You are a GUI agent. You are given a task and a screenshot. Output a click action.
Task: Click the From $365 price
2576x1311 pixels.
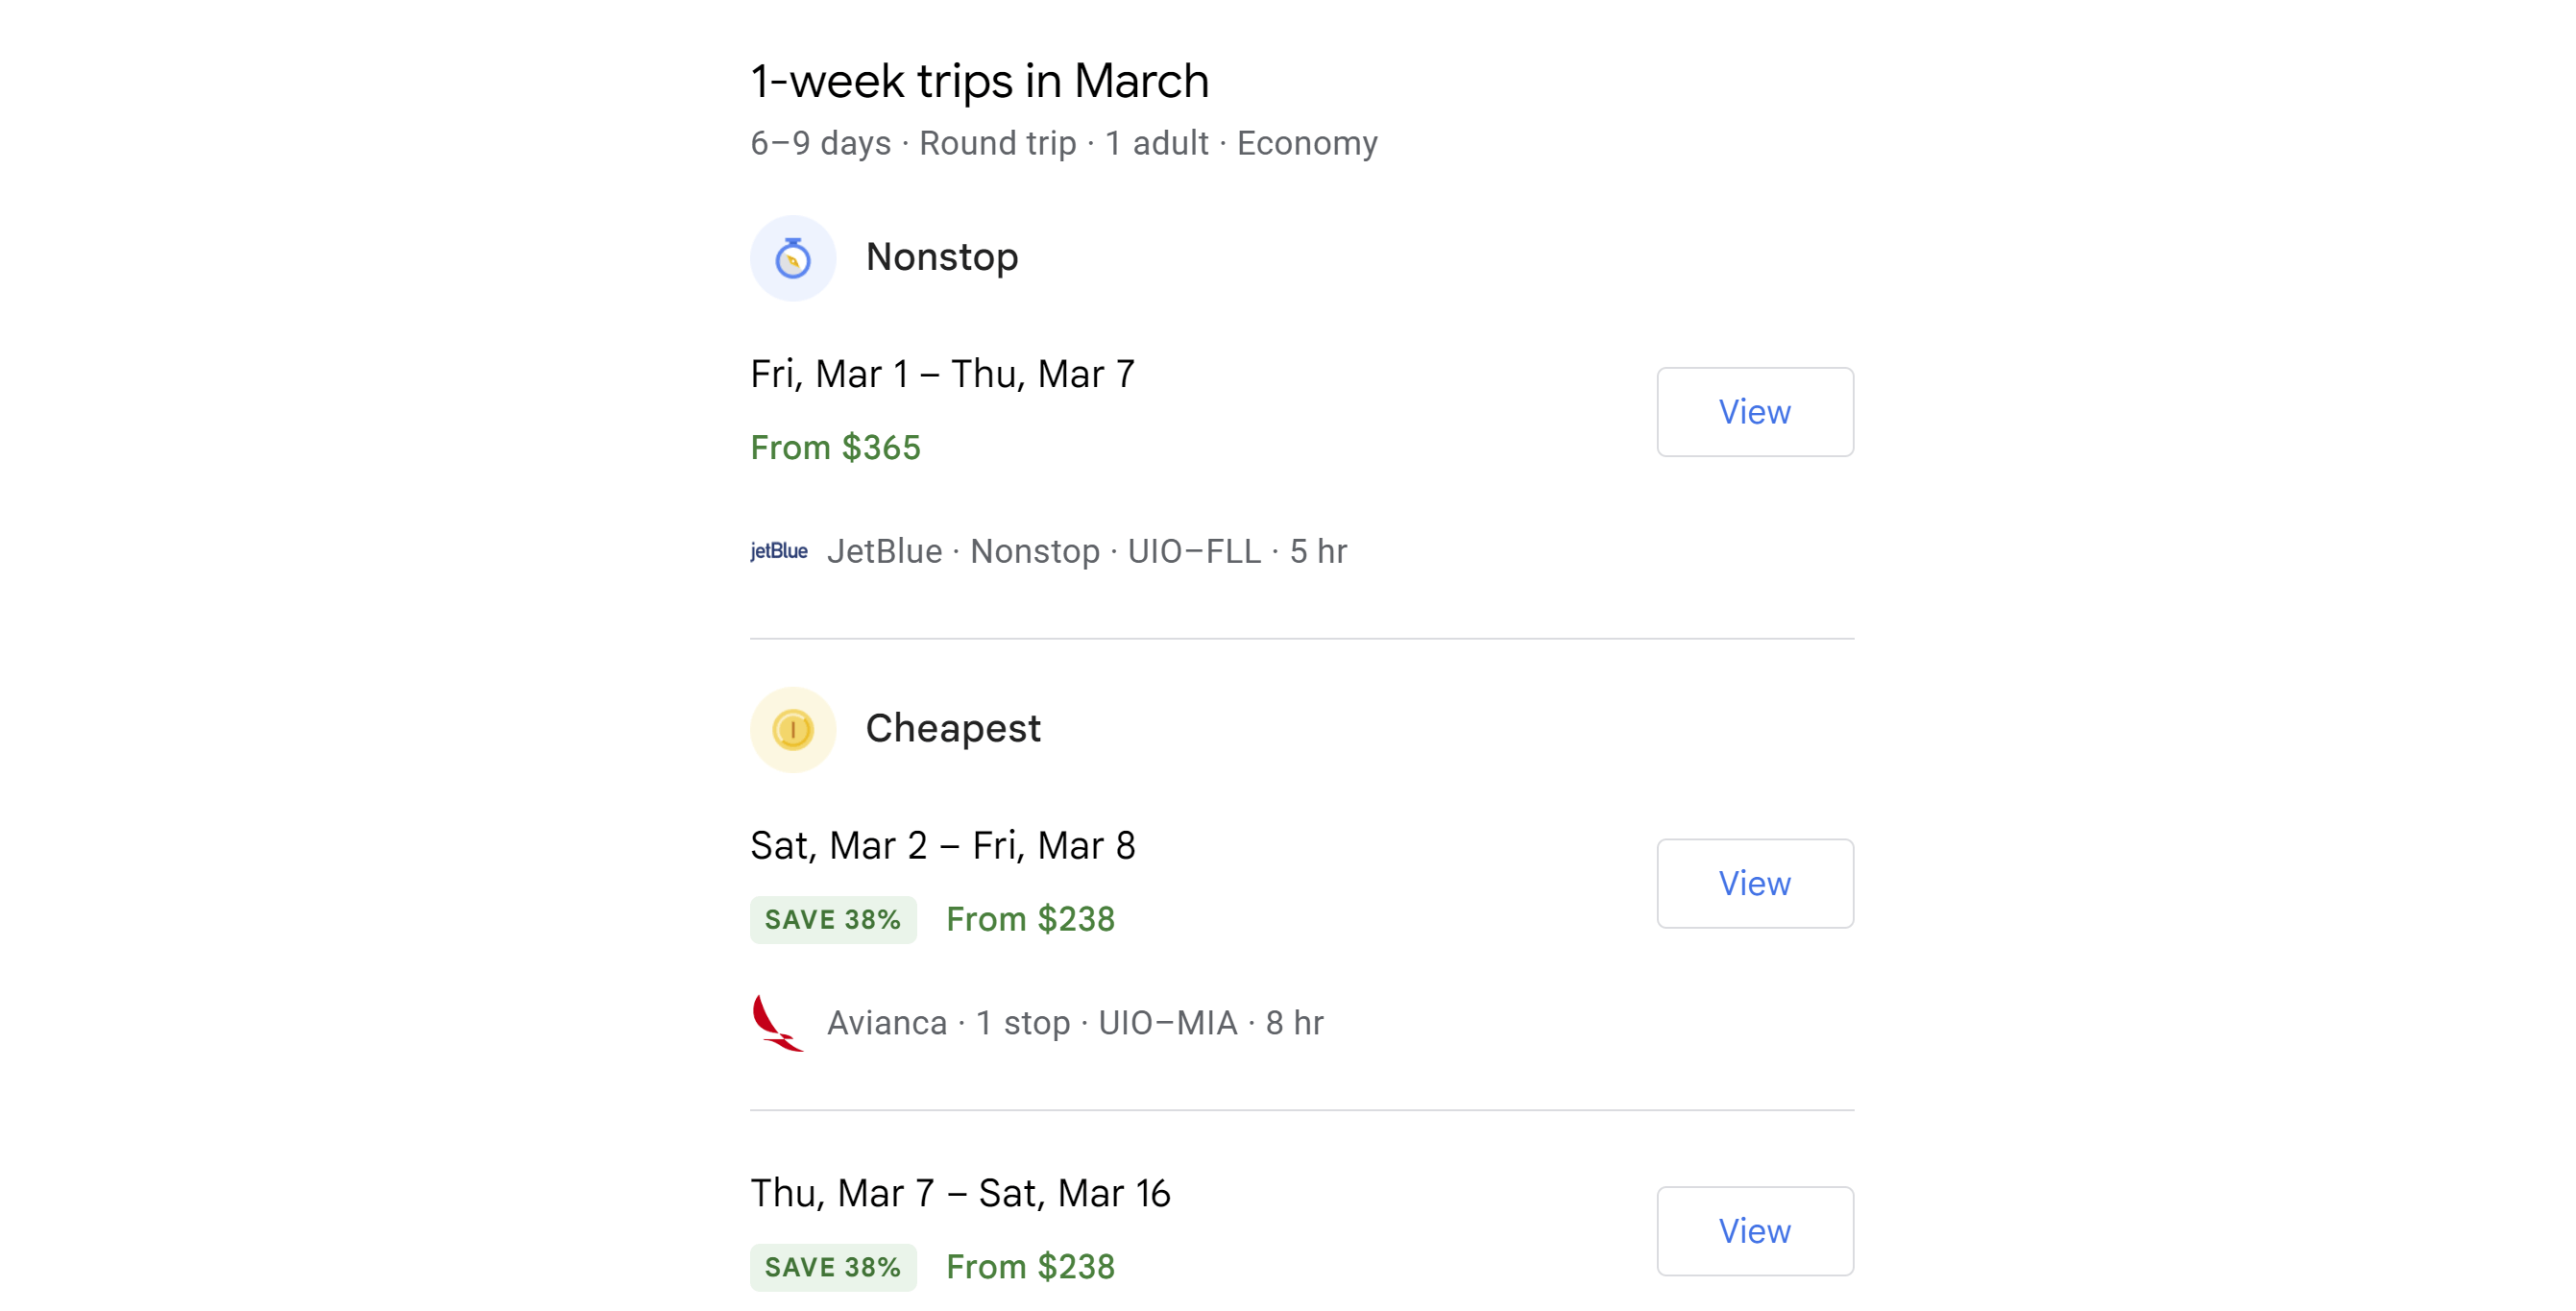pyautogui.click(x=835, y=448)
